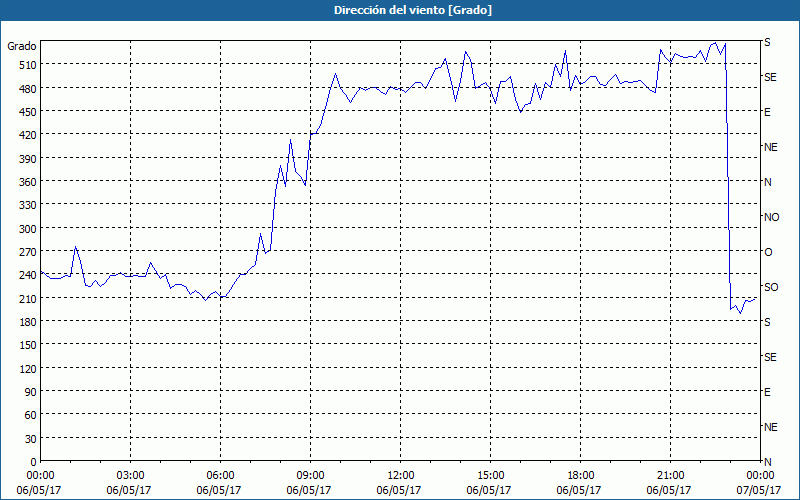
Task: Click the 03:00 time axis label
Action: [131, 476]
